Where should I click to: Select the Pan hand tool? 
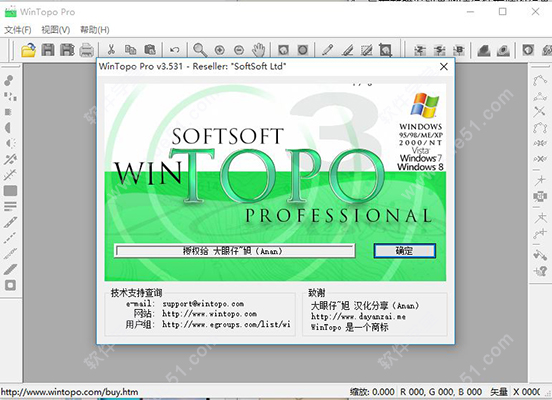click(258, 50)
